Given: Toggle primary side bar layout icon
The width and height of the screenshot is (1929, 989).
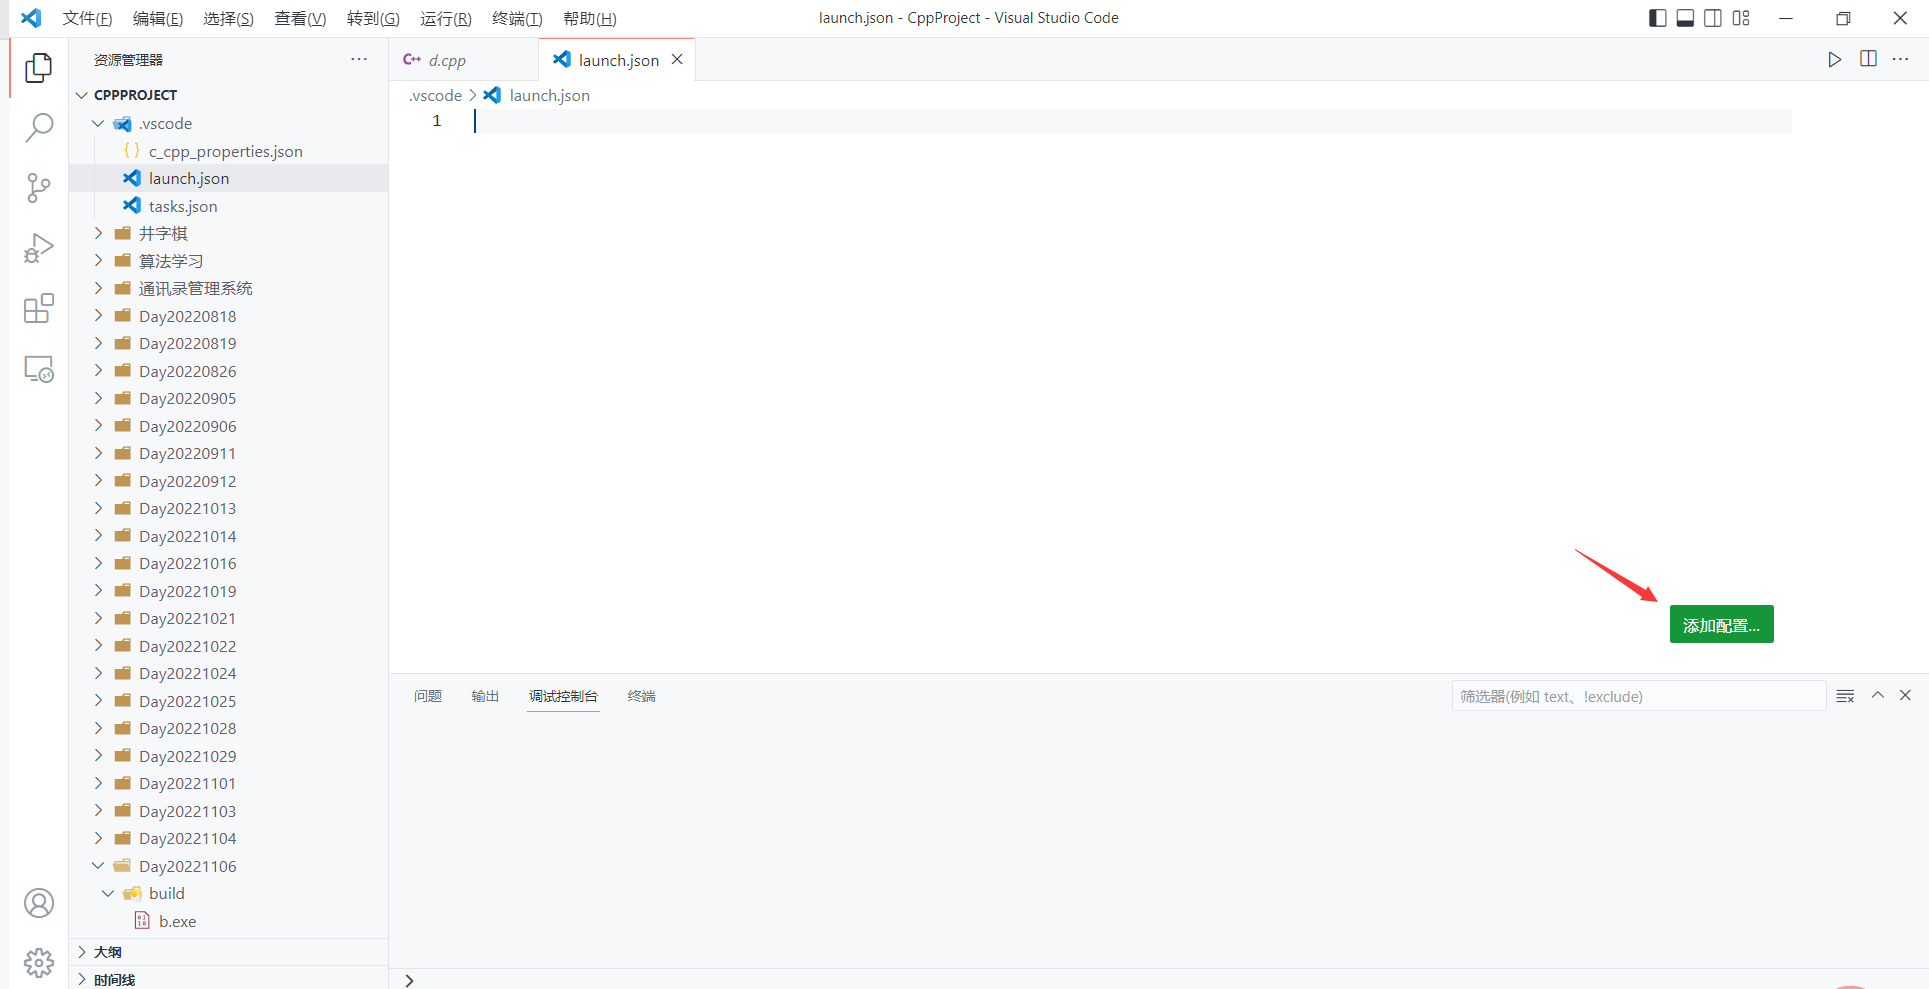Looking at the screenshot, I should coord(1657,18).
